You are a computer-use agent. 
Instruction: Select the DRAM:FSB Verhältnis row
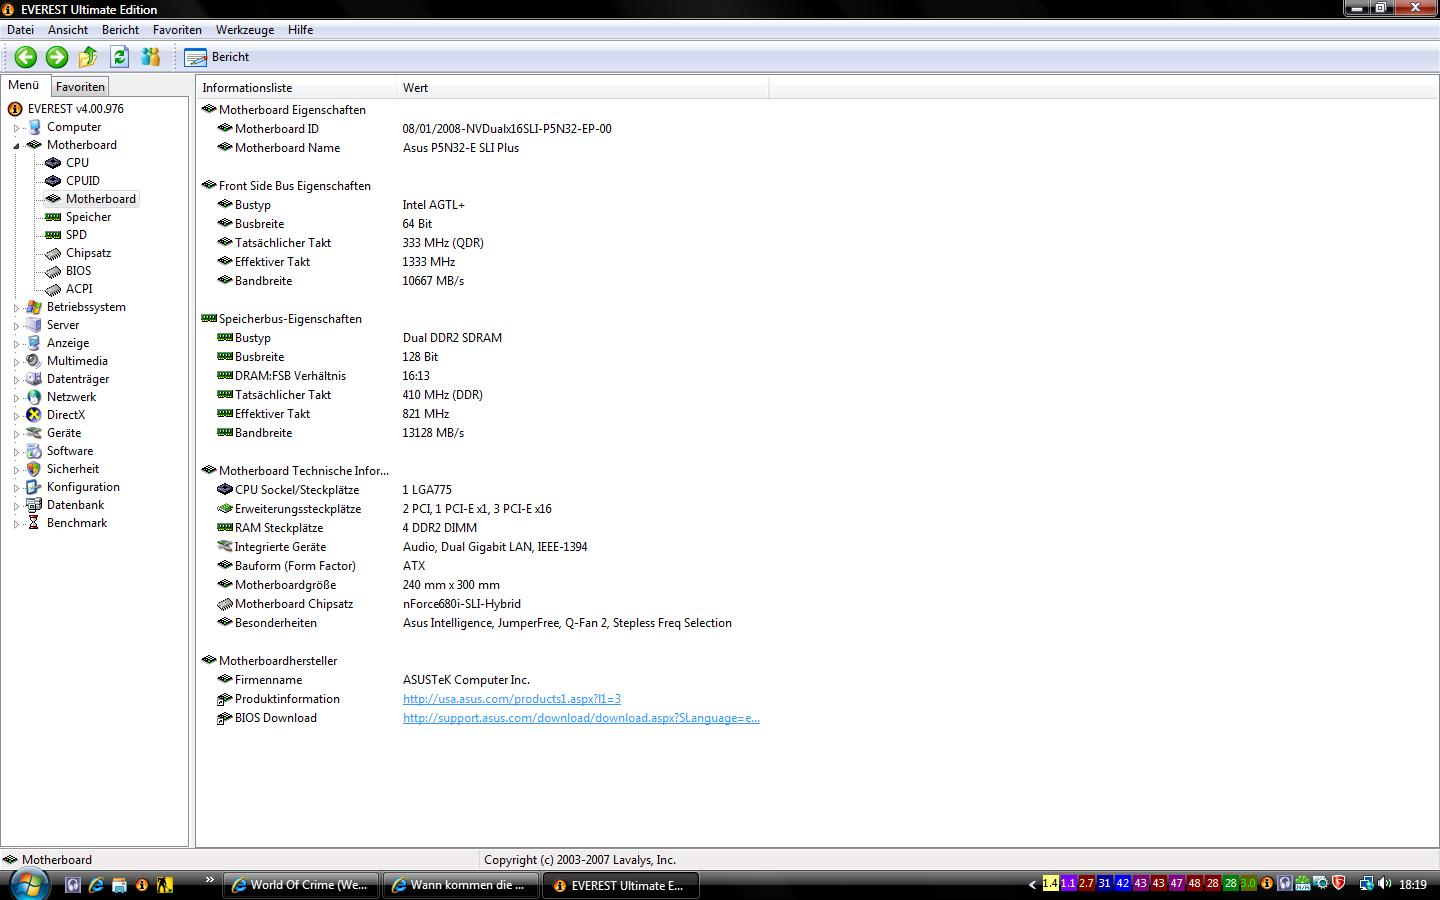tap(482, 376)
